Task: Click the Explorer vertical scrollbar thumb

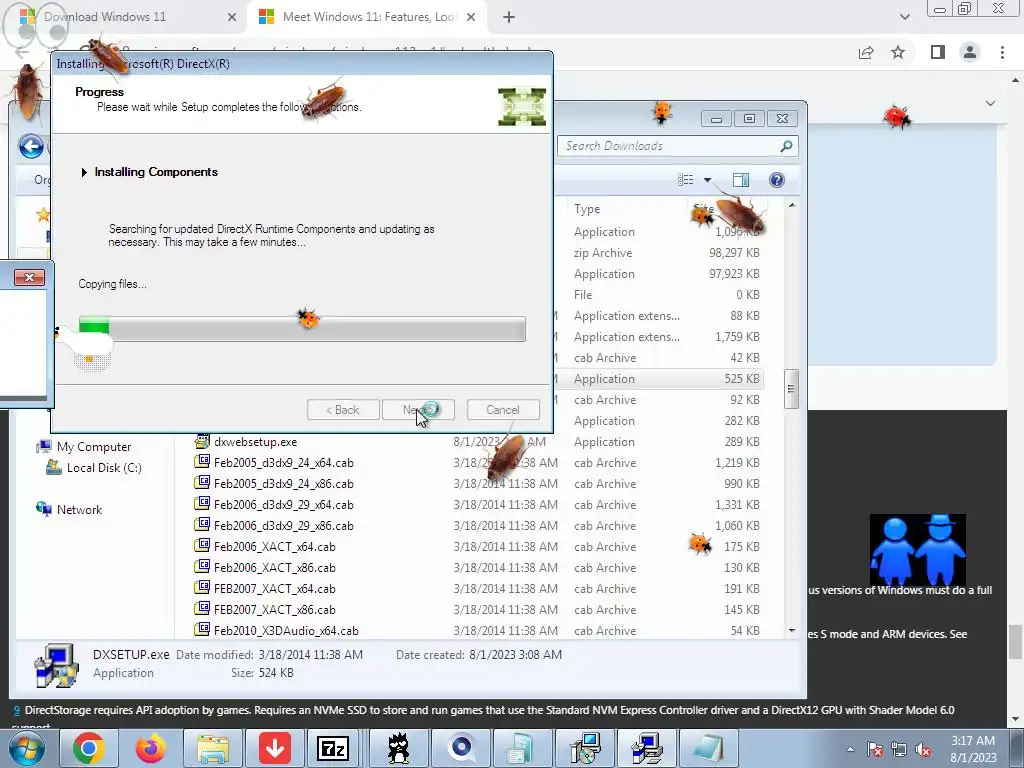Action: pos(791,388)
